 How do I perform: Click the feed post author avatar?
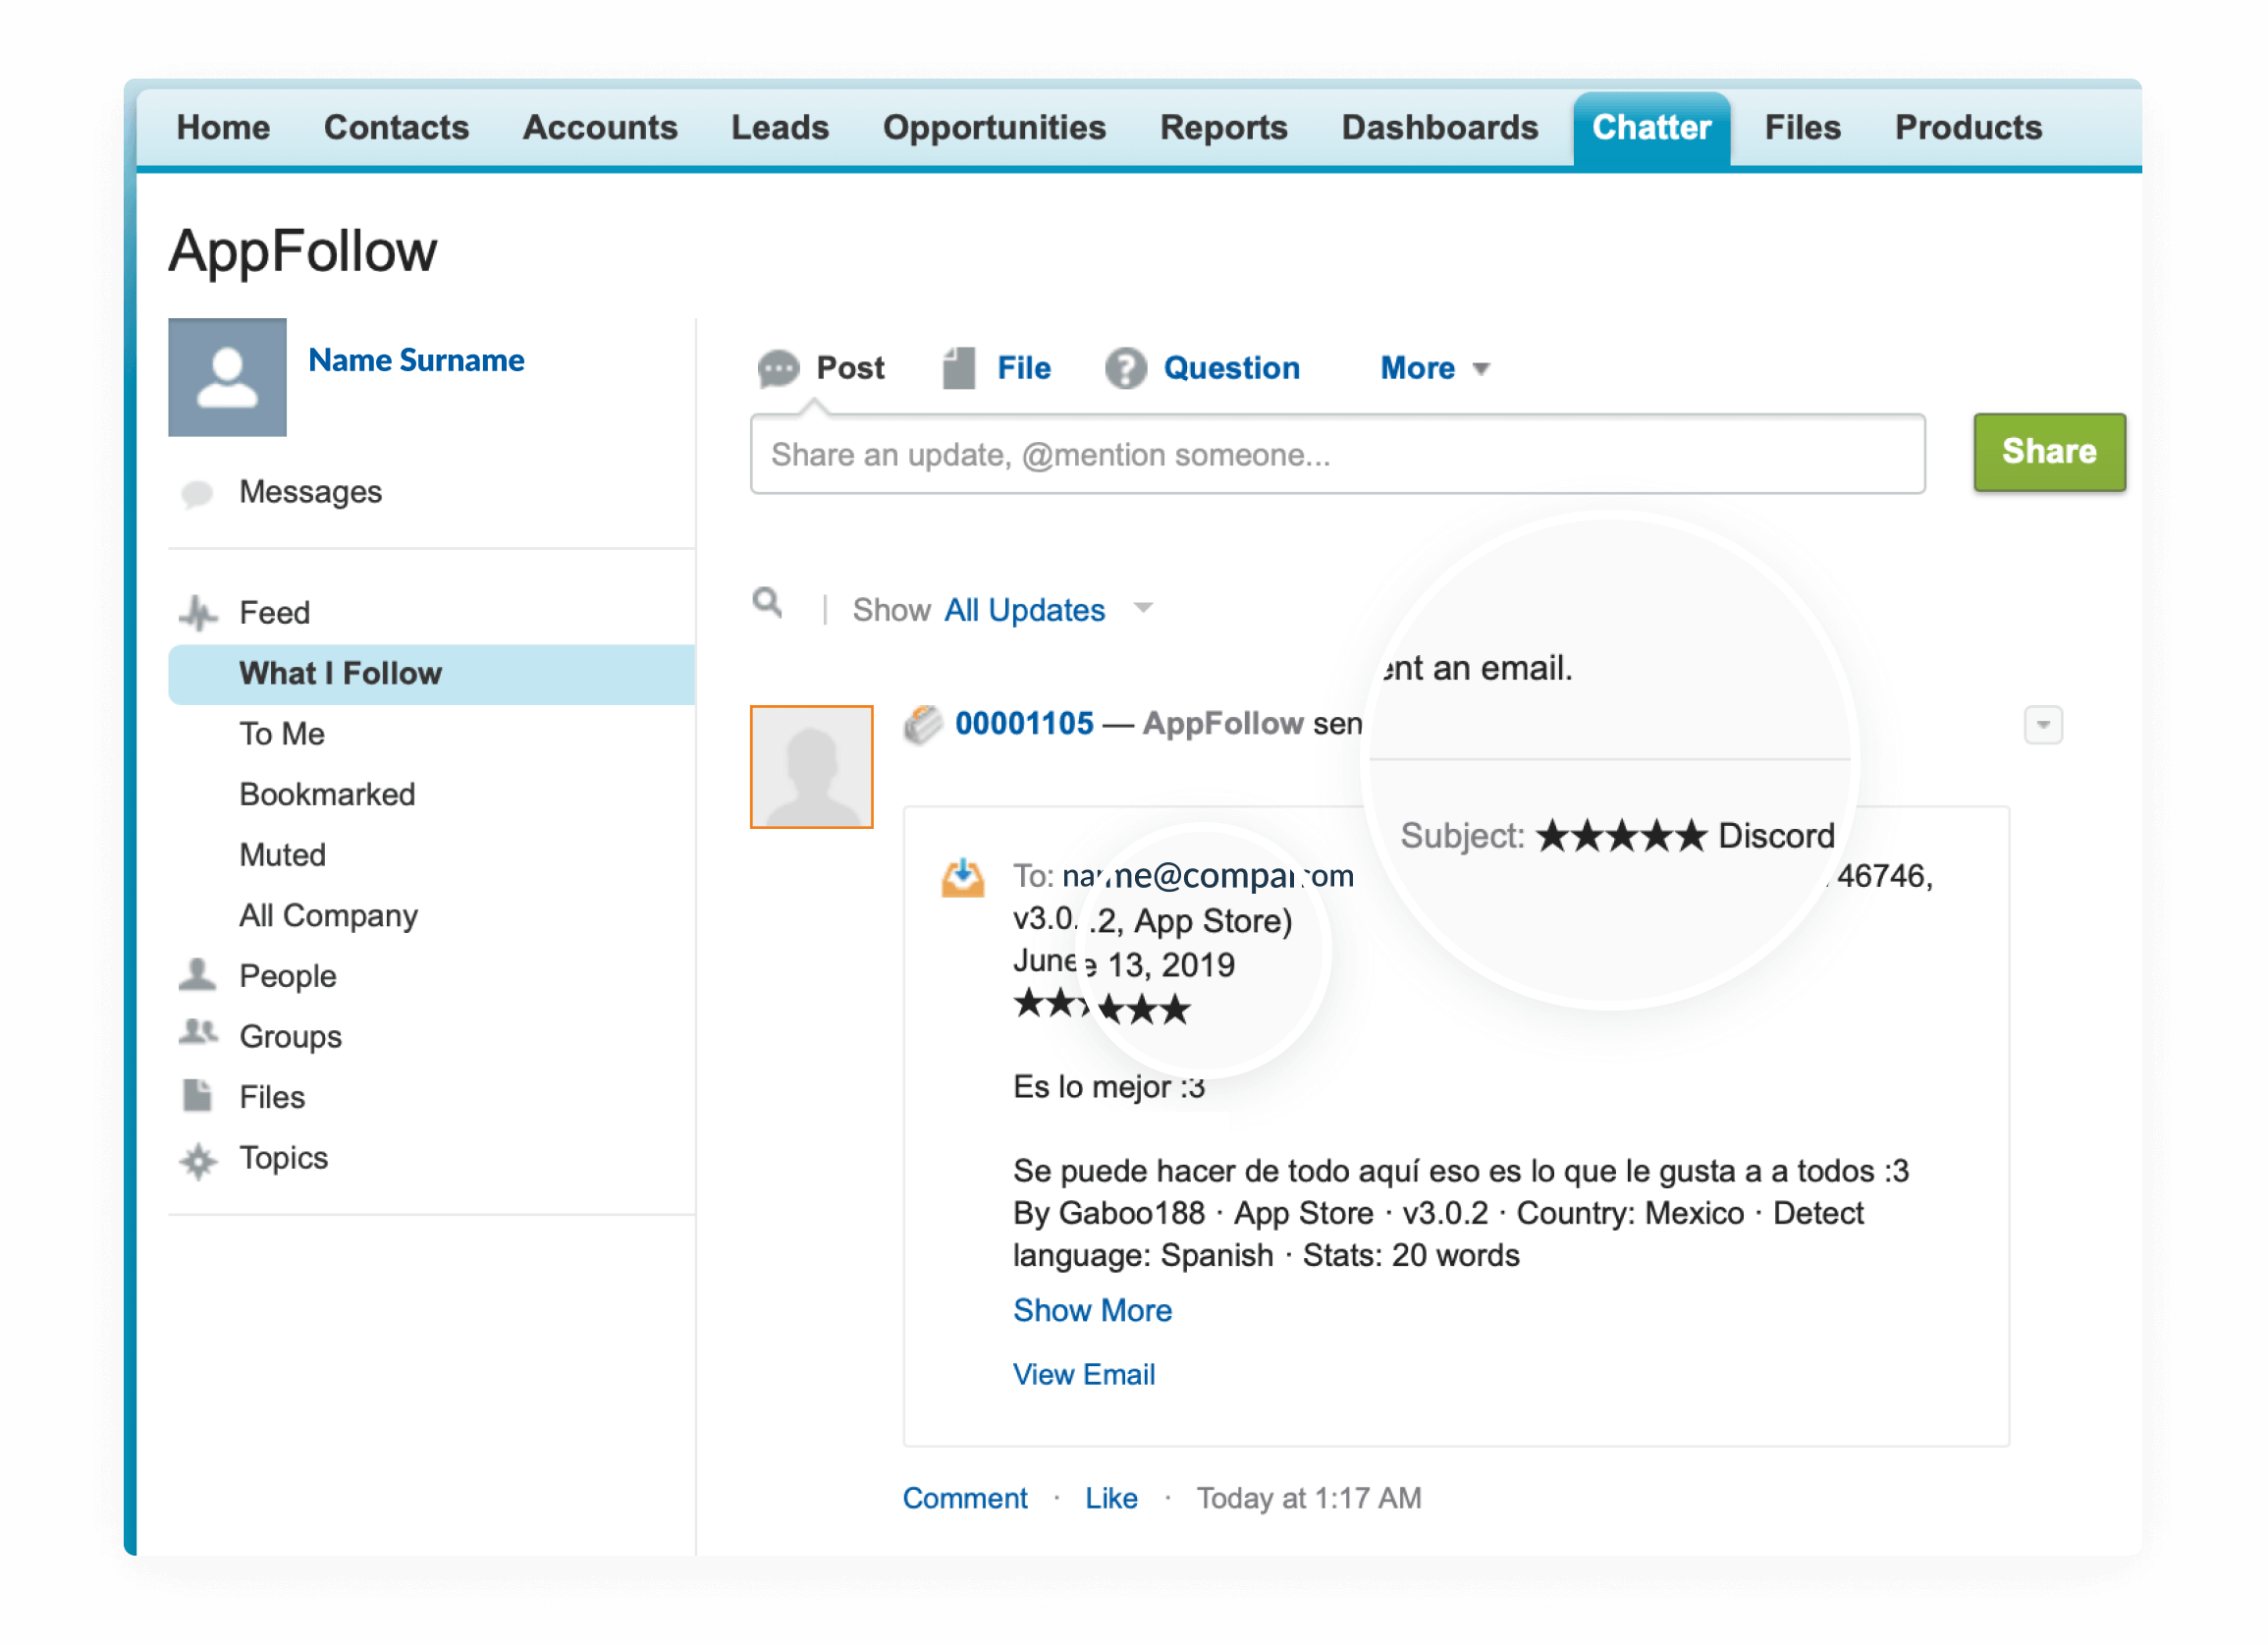[x=811, y=767]
